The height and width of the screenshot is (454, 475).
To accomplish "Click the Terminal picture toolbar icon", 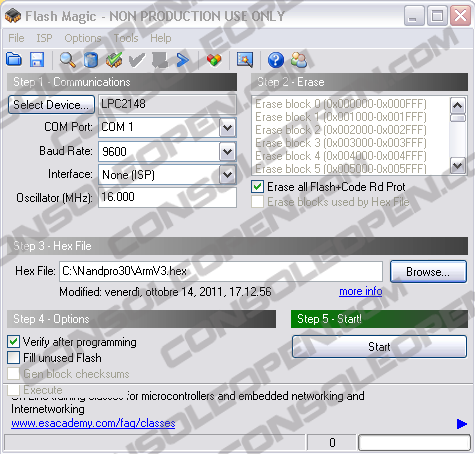I will (245, 60).
